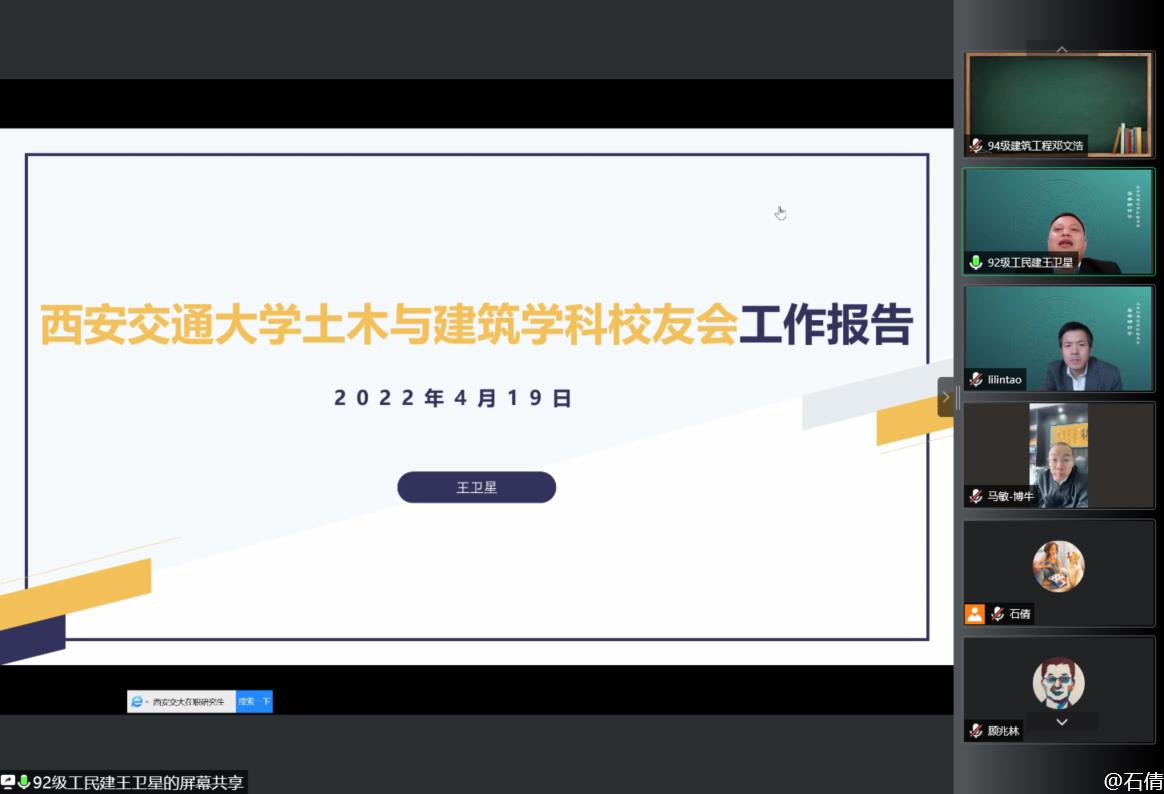Screen dimensions: 1164x794
Task: Collapse the participant video sidebar with the arrow
Action: [945, 397]
